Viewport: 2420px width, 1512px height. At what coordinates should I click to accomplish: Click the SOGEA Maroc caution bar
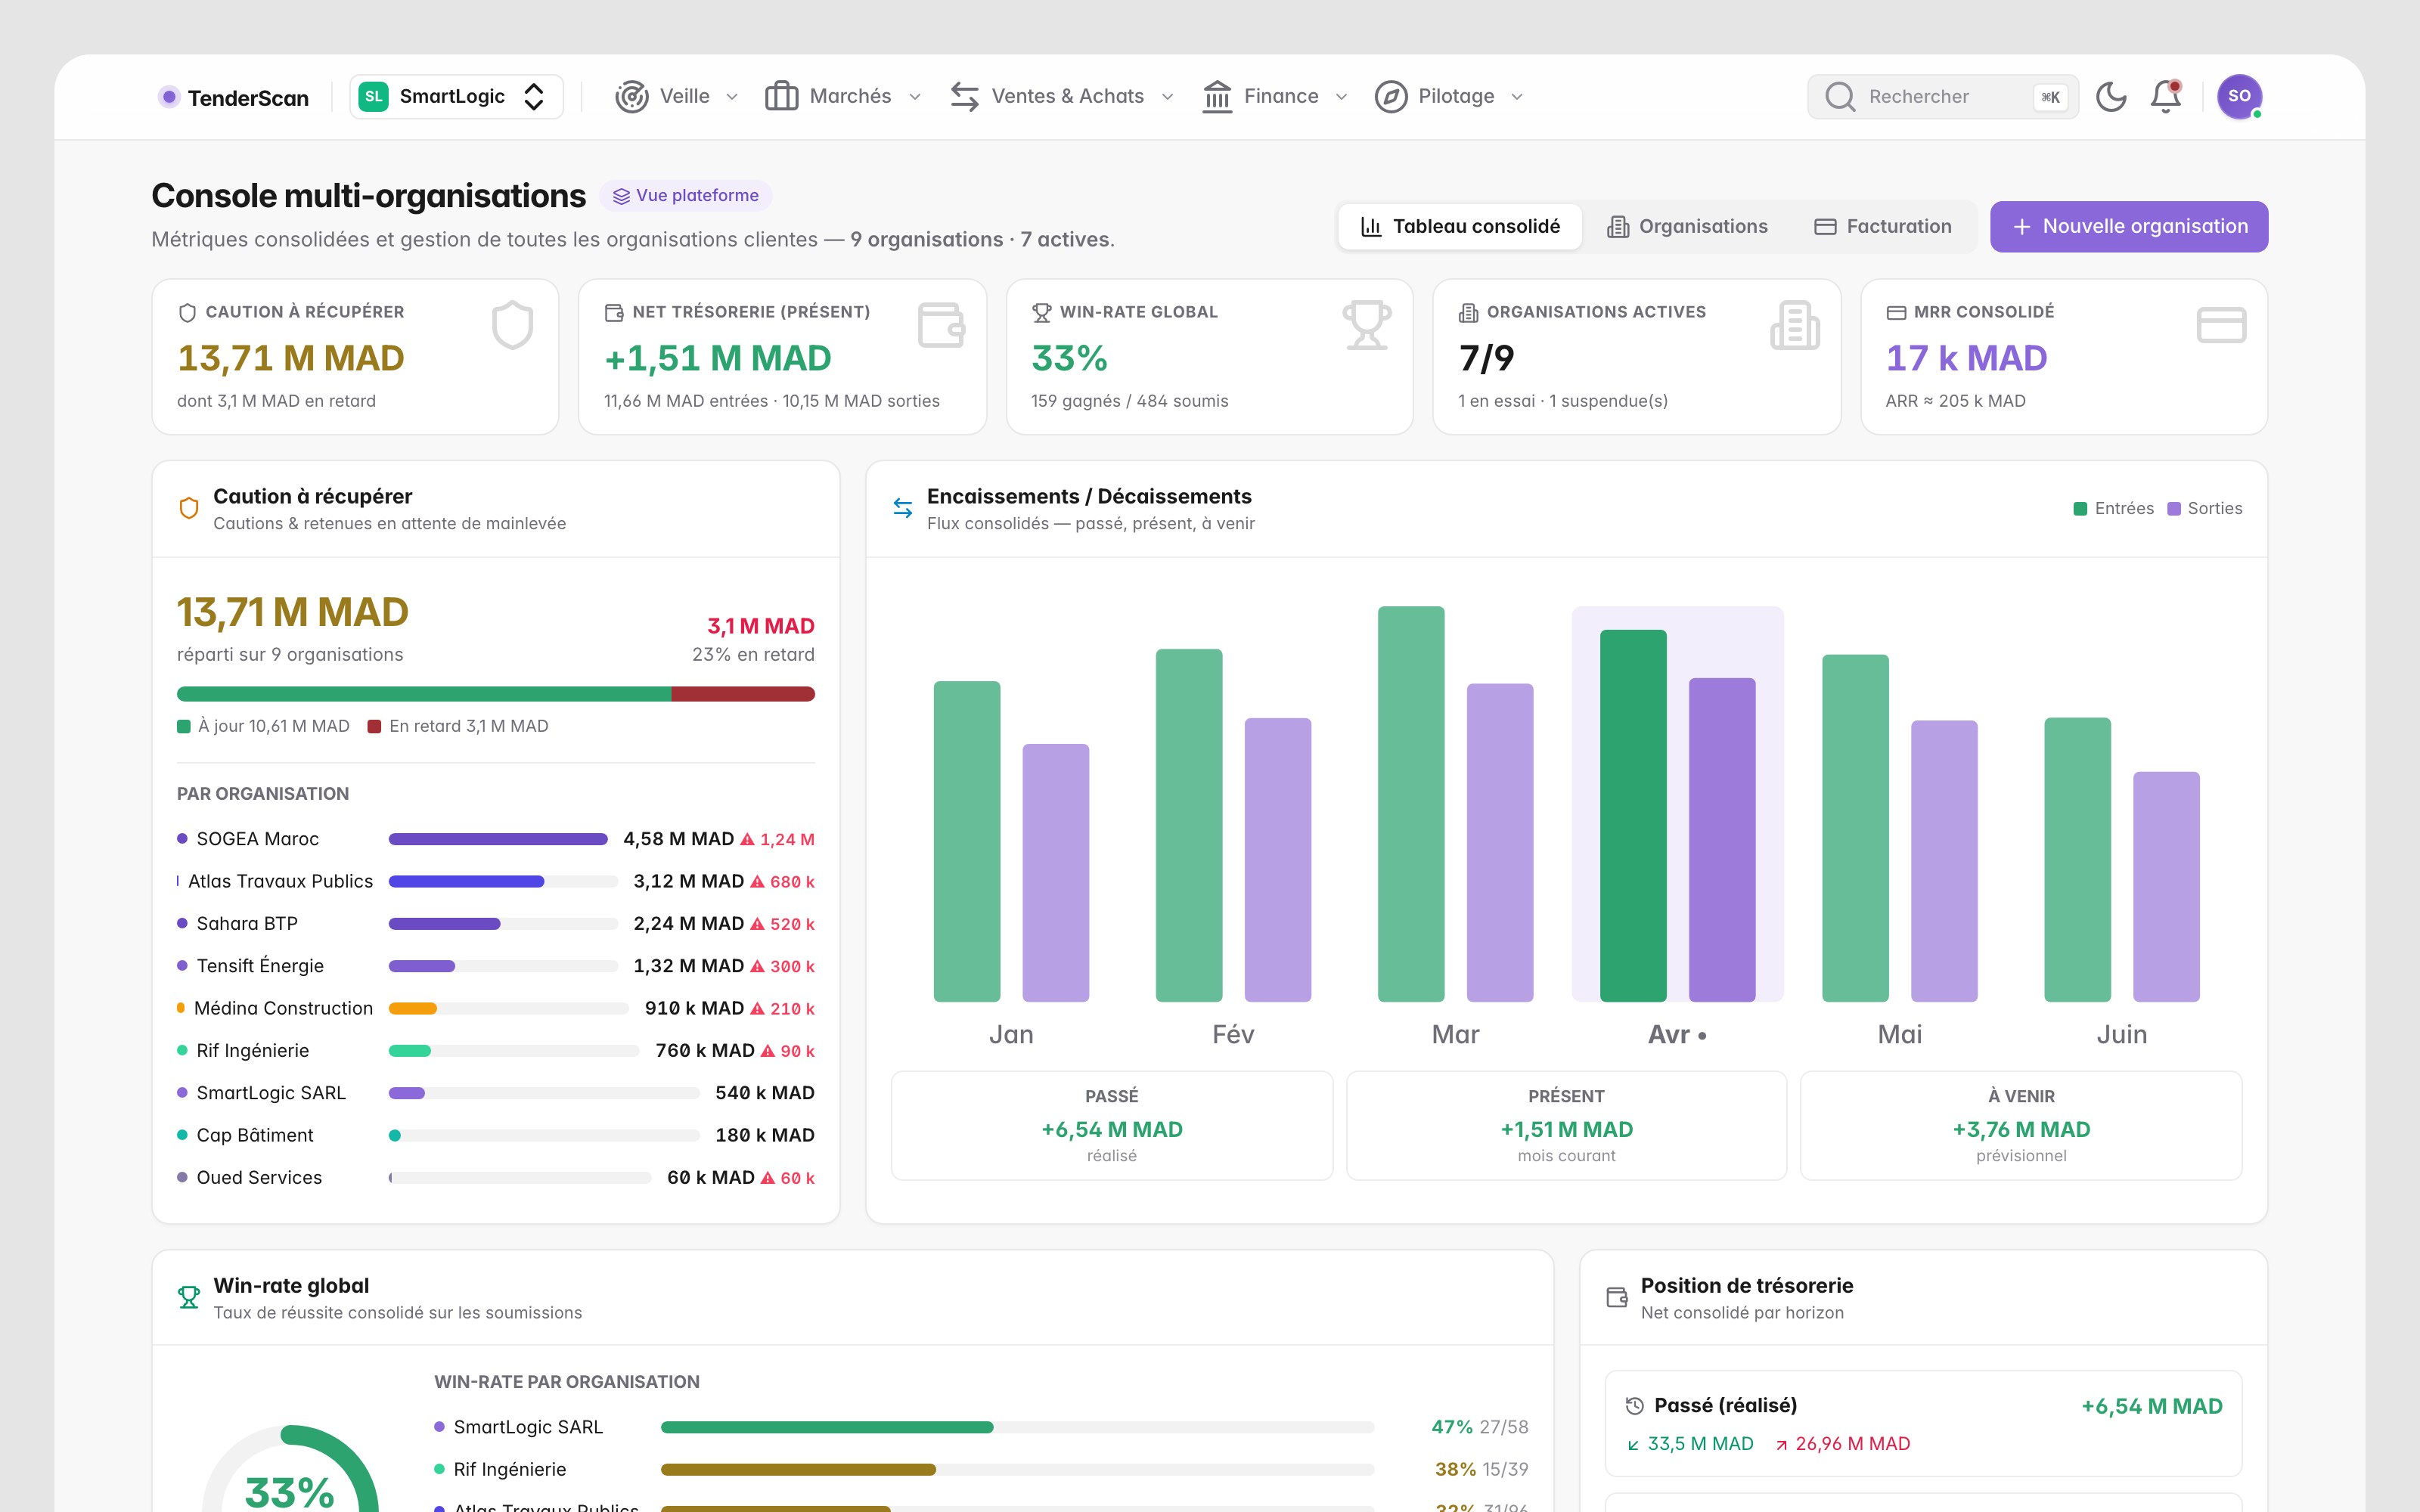tap(498, 839)
